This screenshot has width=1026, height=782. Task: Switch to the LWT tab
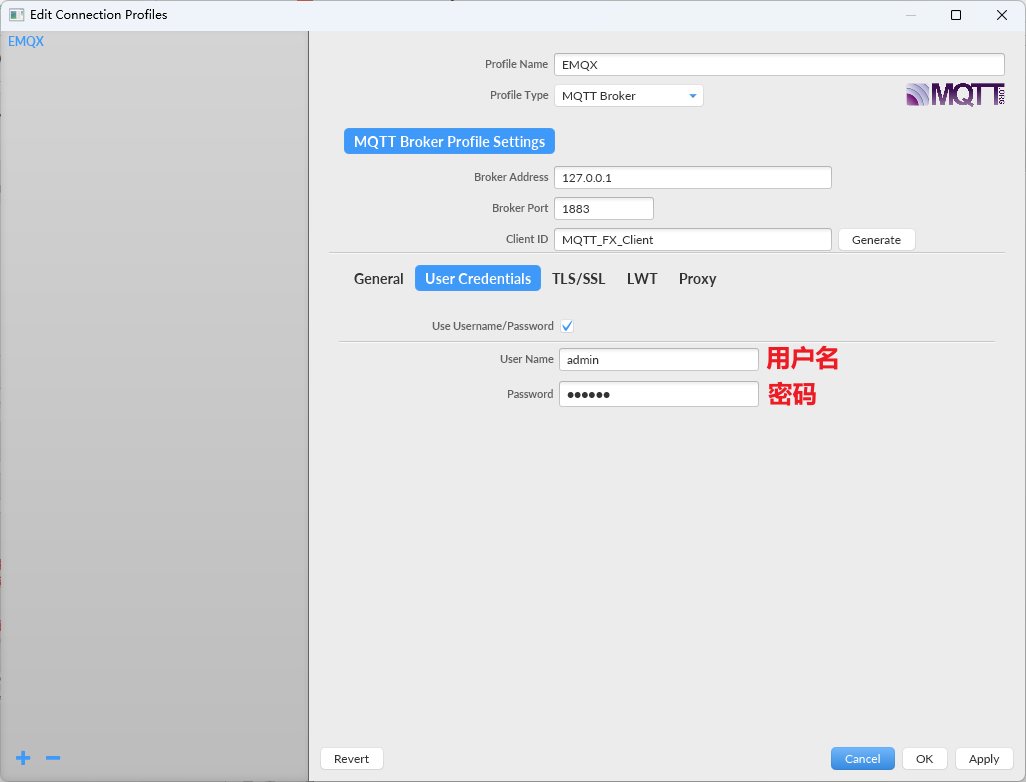coord(642,278)
